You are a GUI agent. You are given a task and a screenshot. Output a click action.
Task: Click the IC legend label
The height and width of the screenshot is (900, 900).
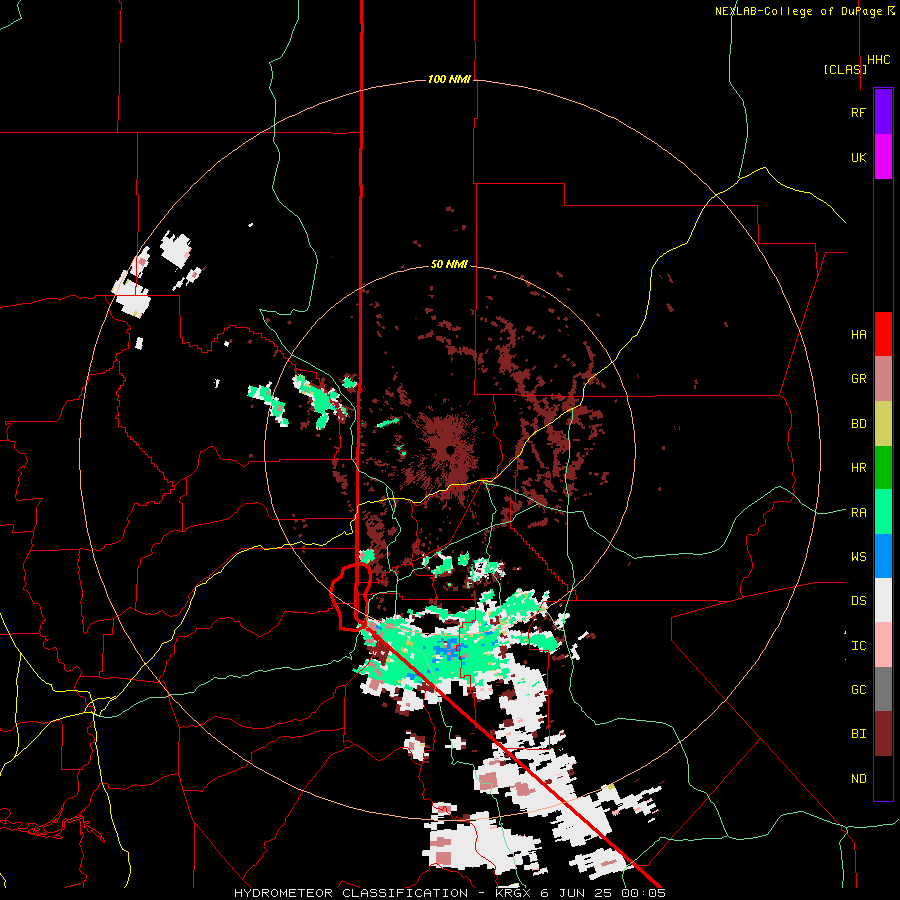point(858,646)
